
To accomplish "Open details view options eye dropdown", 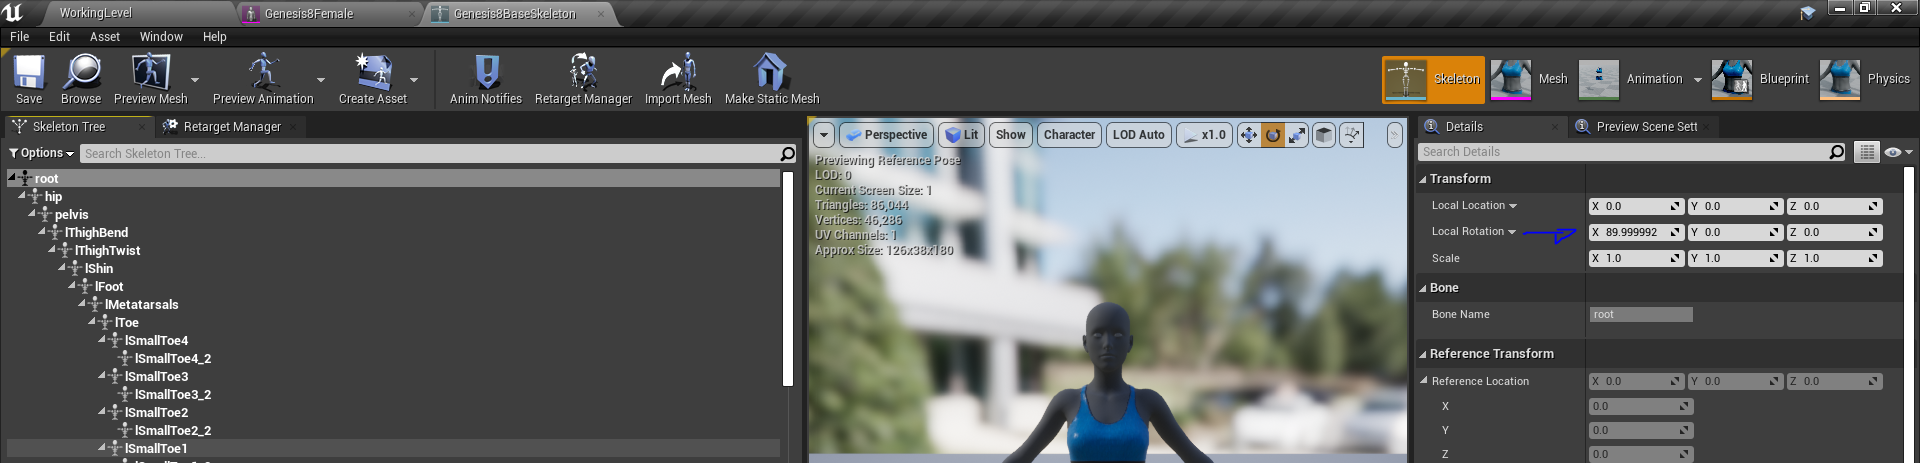I will click(1898, 152).
